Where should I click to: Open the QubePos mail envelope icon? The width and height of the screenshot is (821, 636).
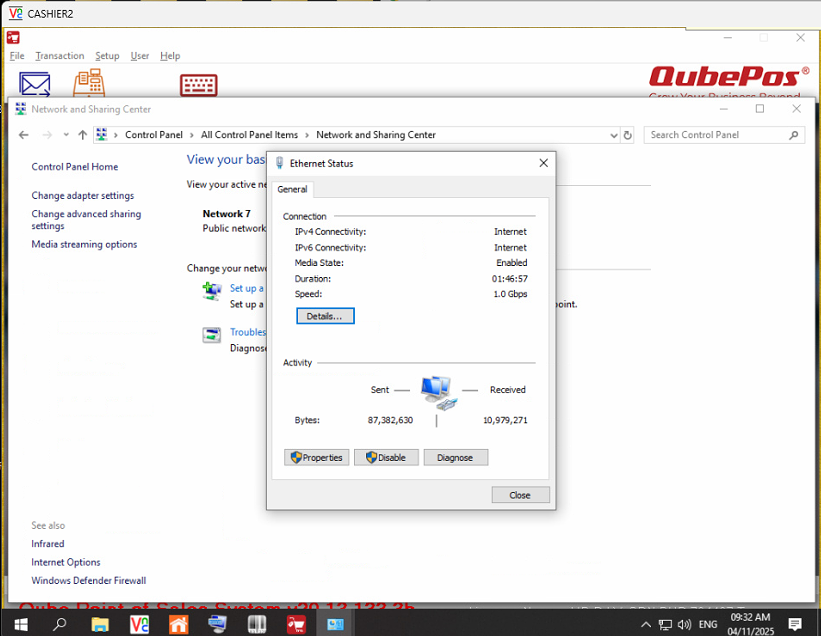[35, 84]
